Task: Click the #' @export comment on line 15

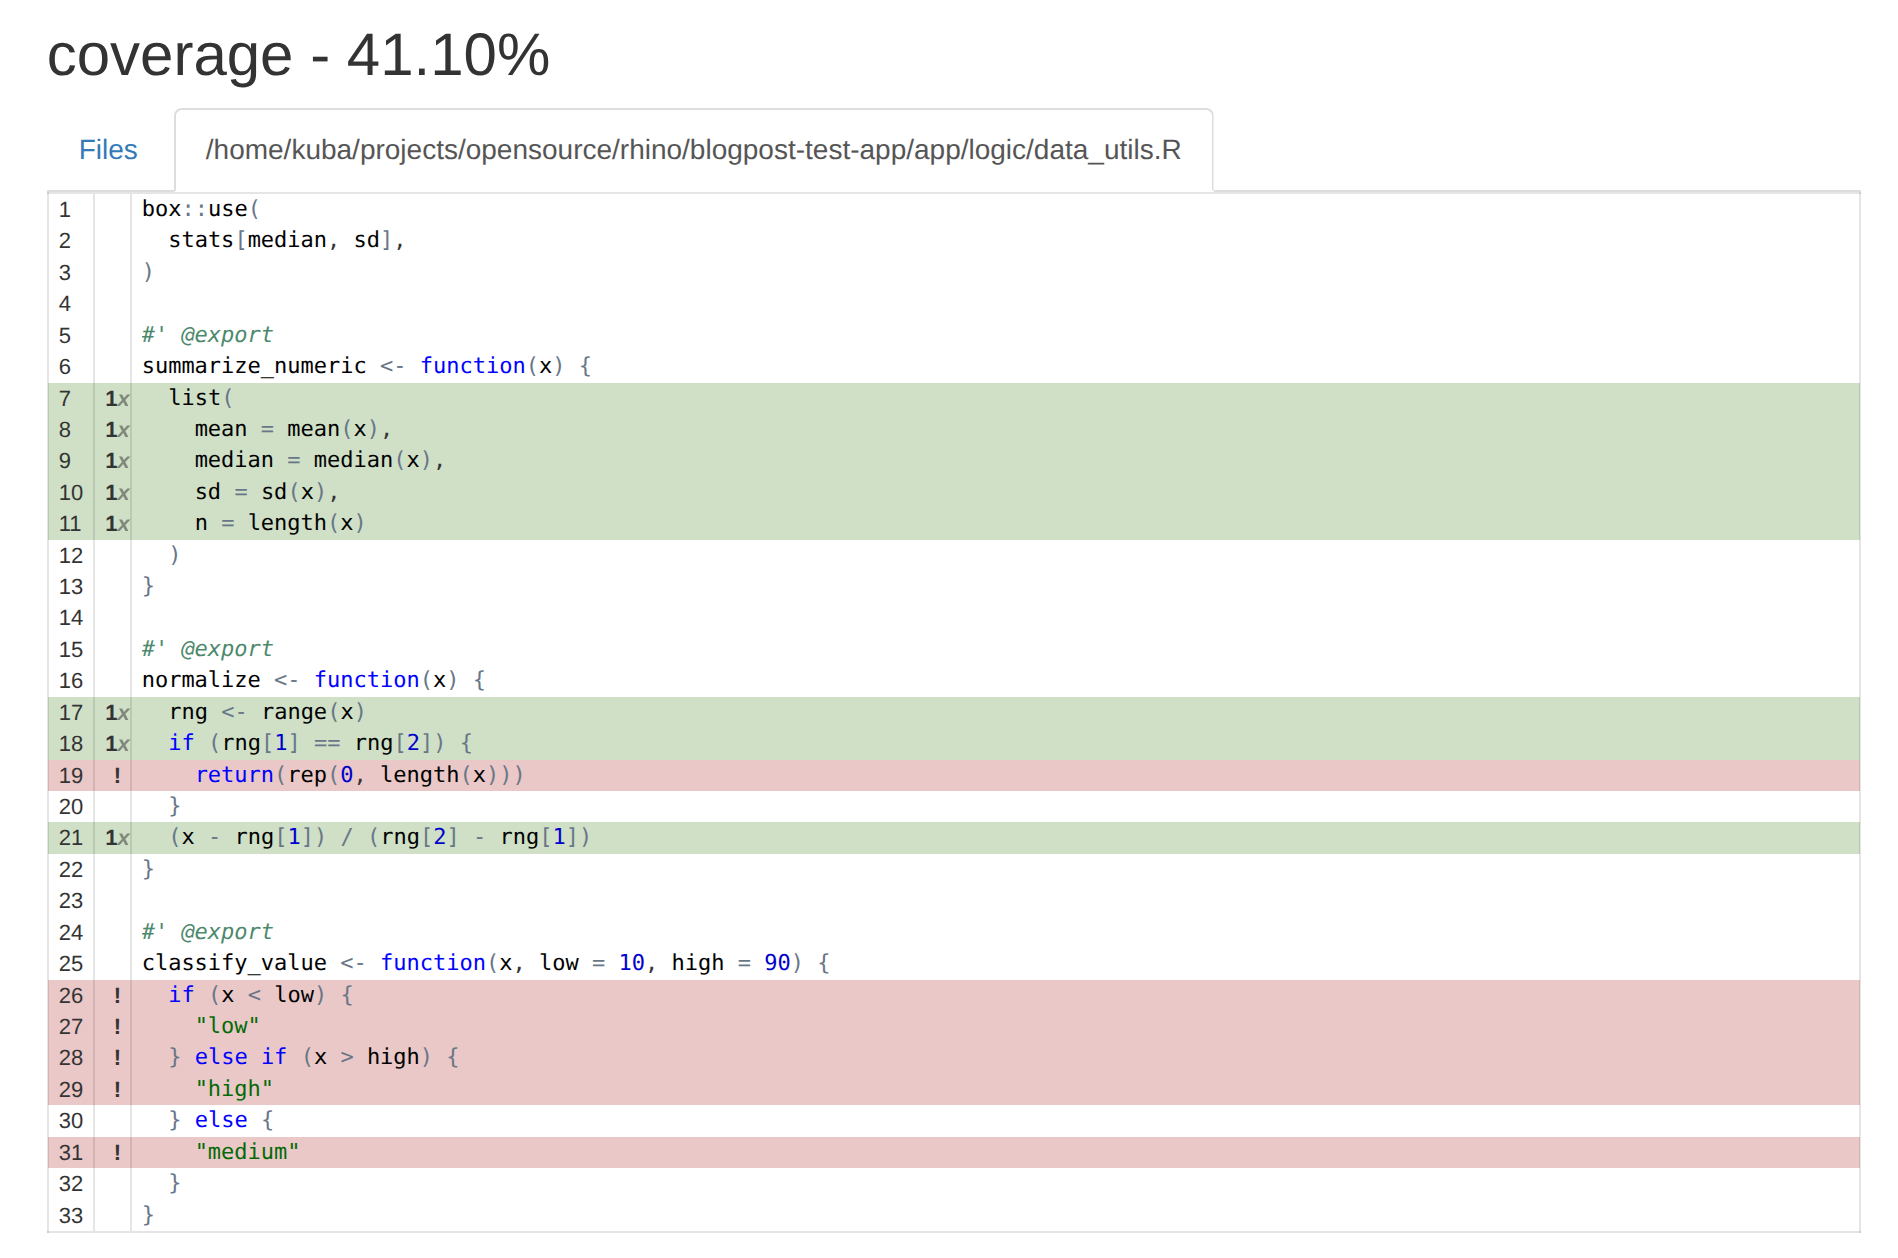Action: (207, 649)
